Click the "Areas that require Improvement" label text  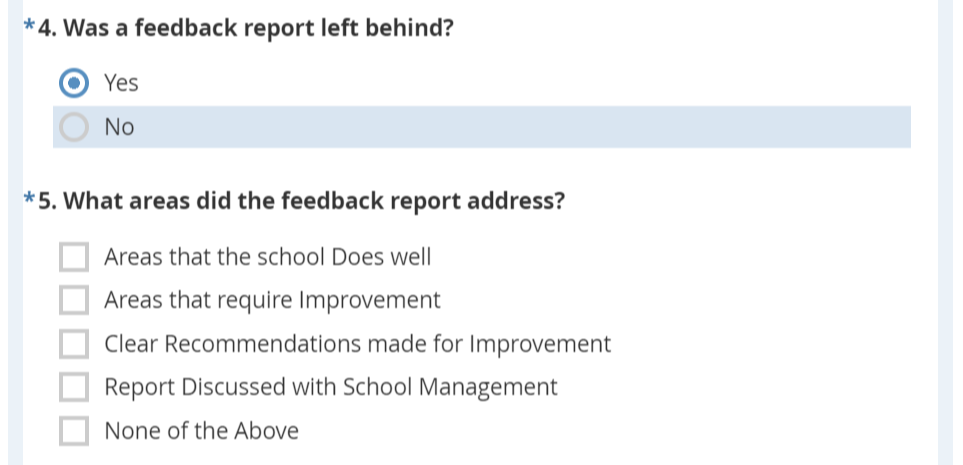272,301
